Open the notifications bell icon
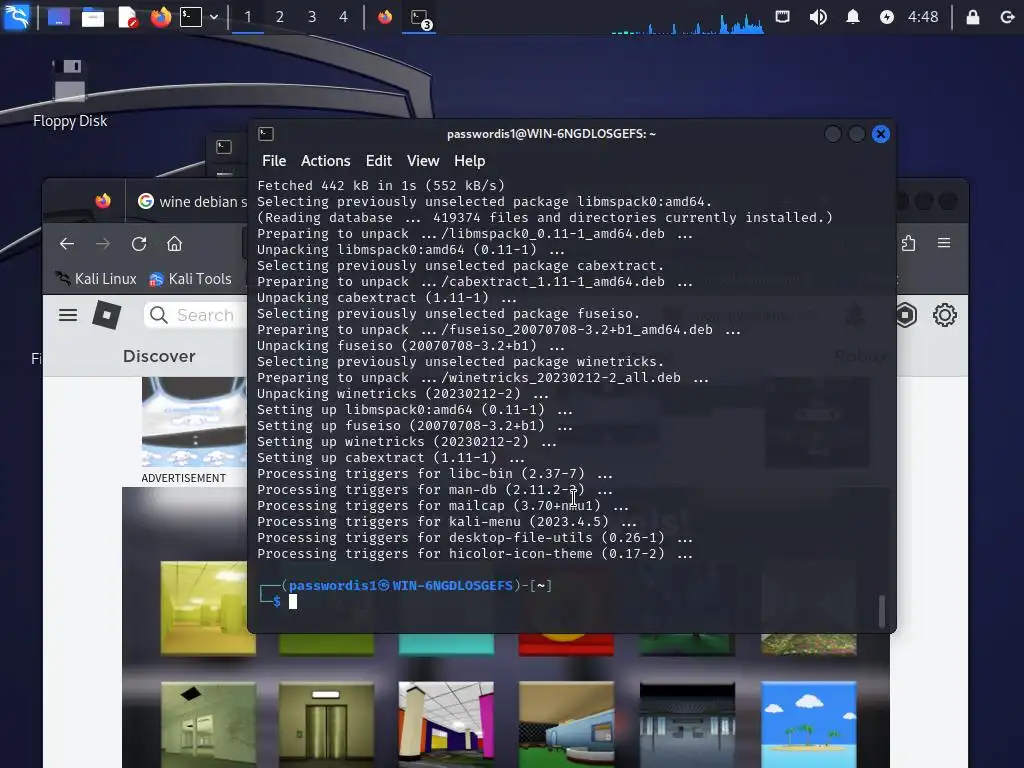Viewport: 1024px width, 768px height. (852, 17)
